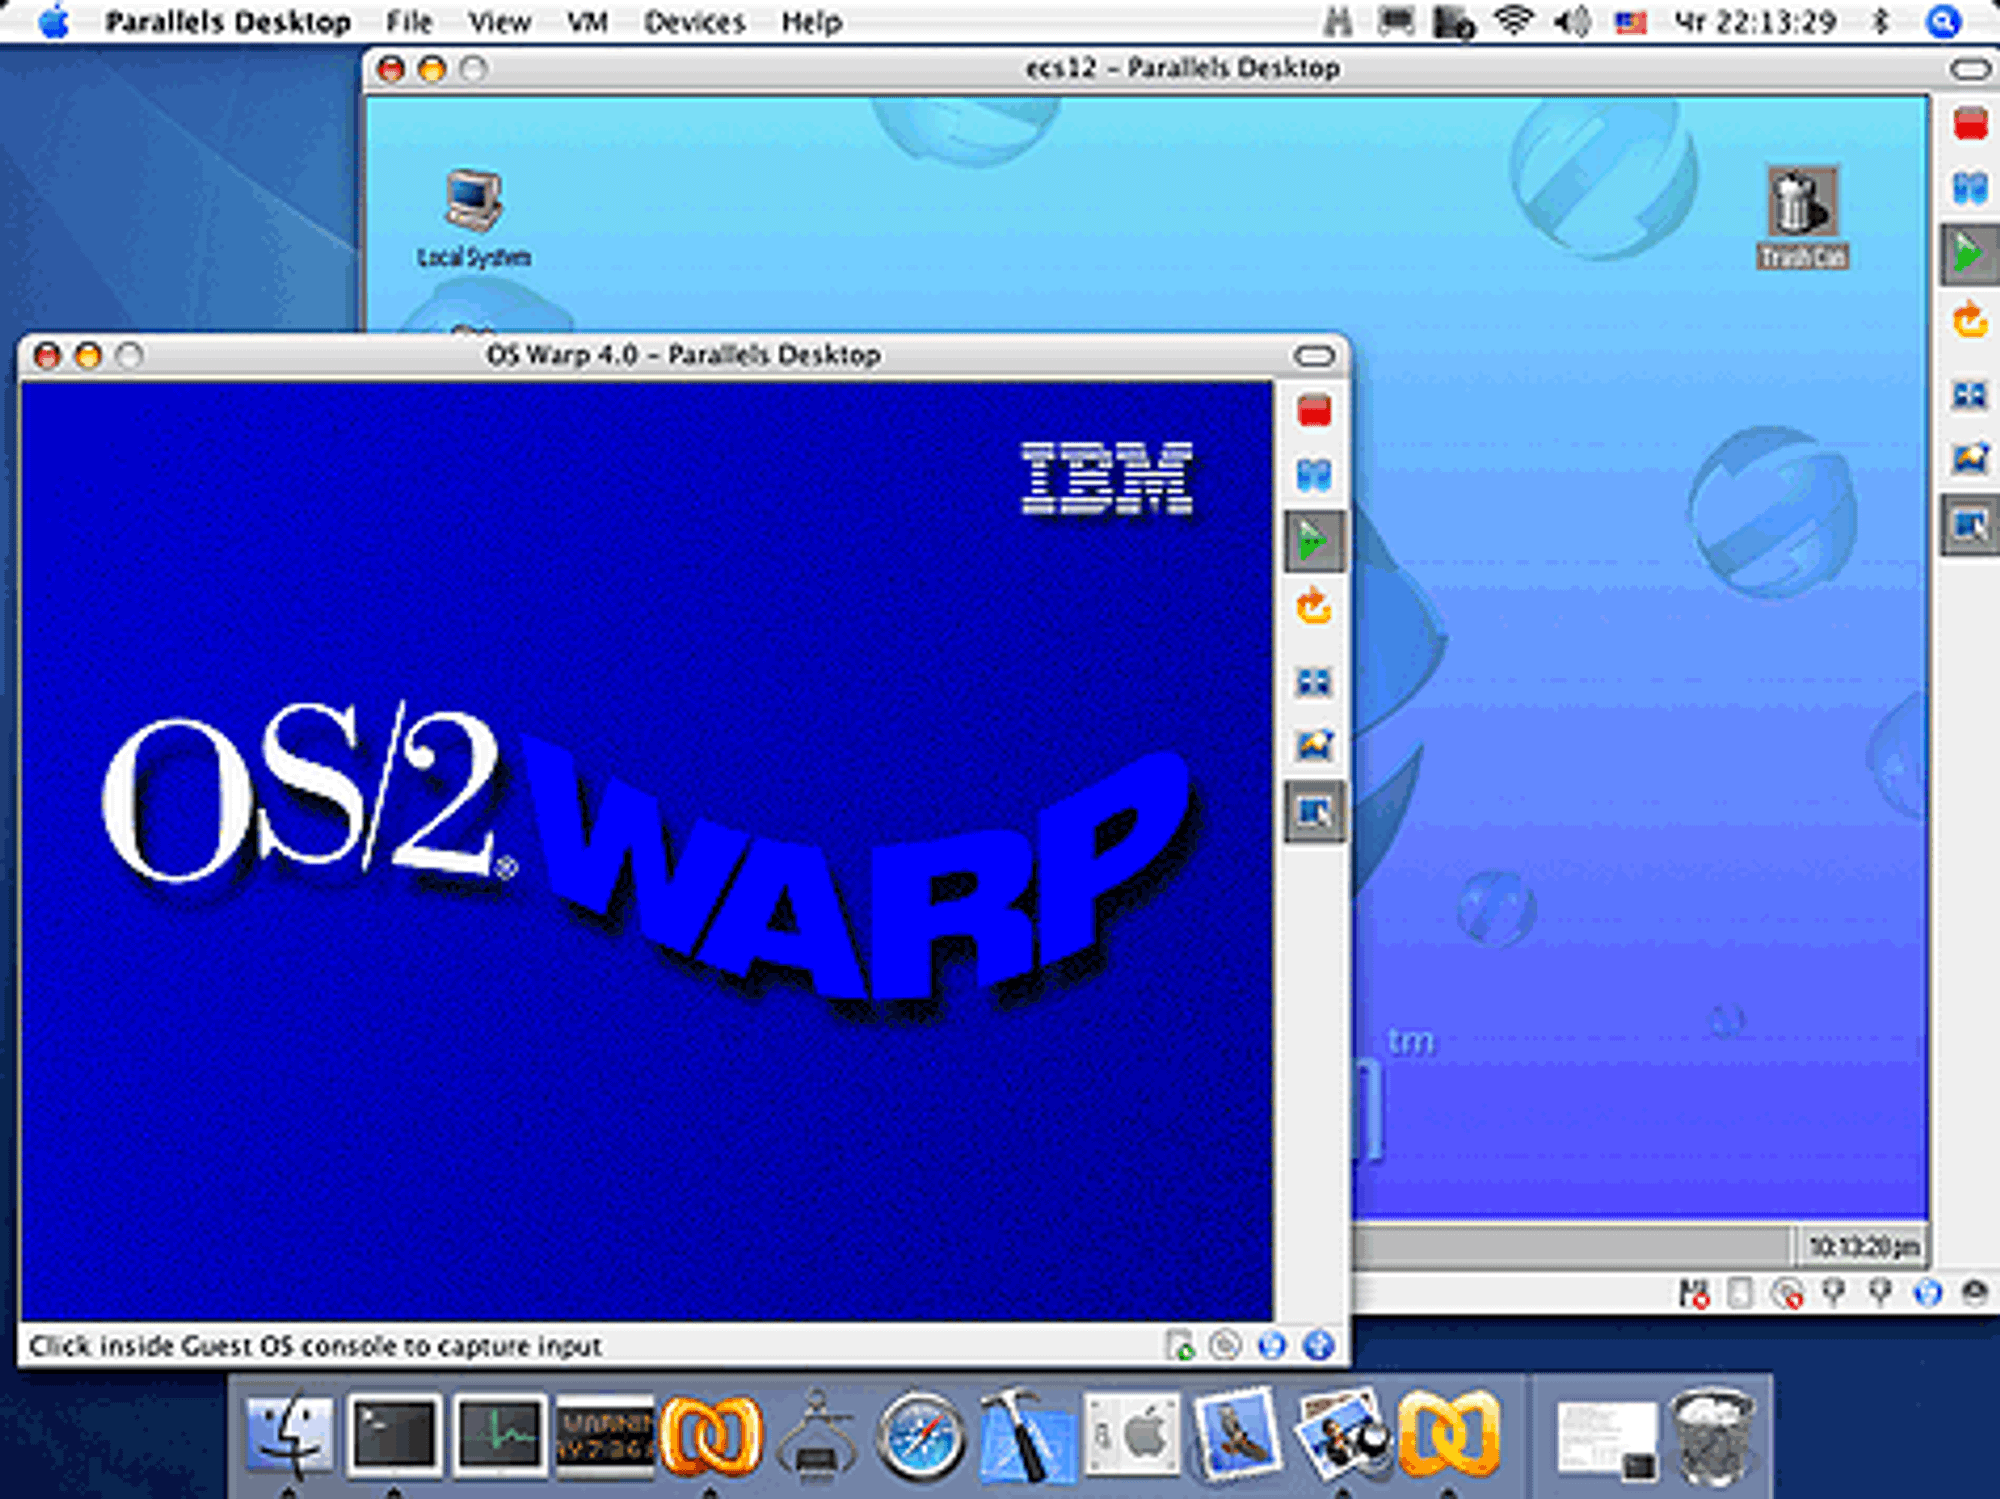Launch Safari from the Dock
The height and width of the screenshot is (1499, 2000).
coord(920,1436)
